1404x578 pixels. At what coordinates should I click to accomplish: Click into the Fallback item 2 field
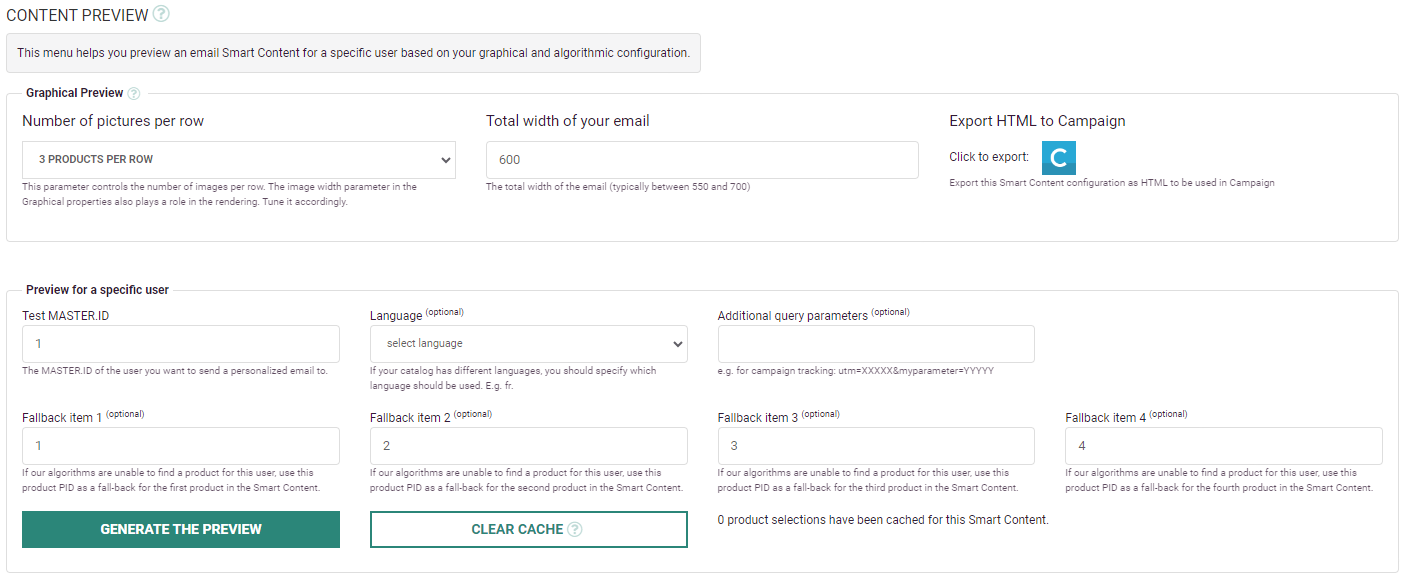tap(528, 446)
